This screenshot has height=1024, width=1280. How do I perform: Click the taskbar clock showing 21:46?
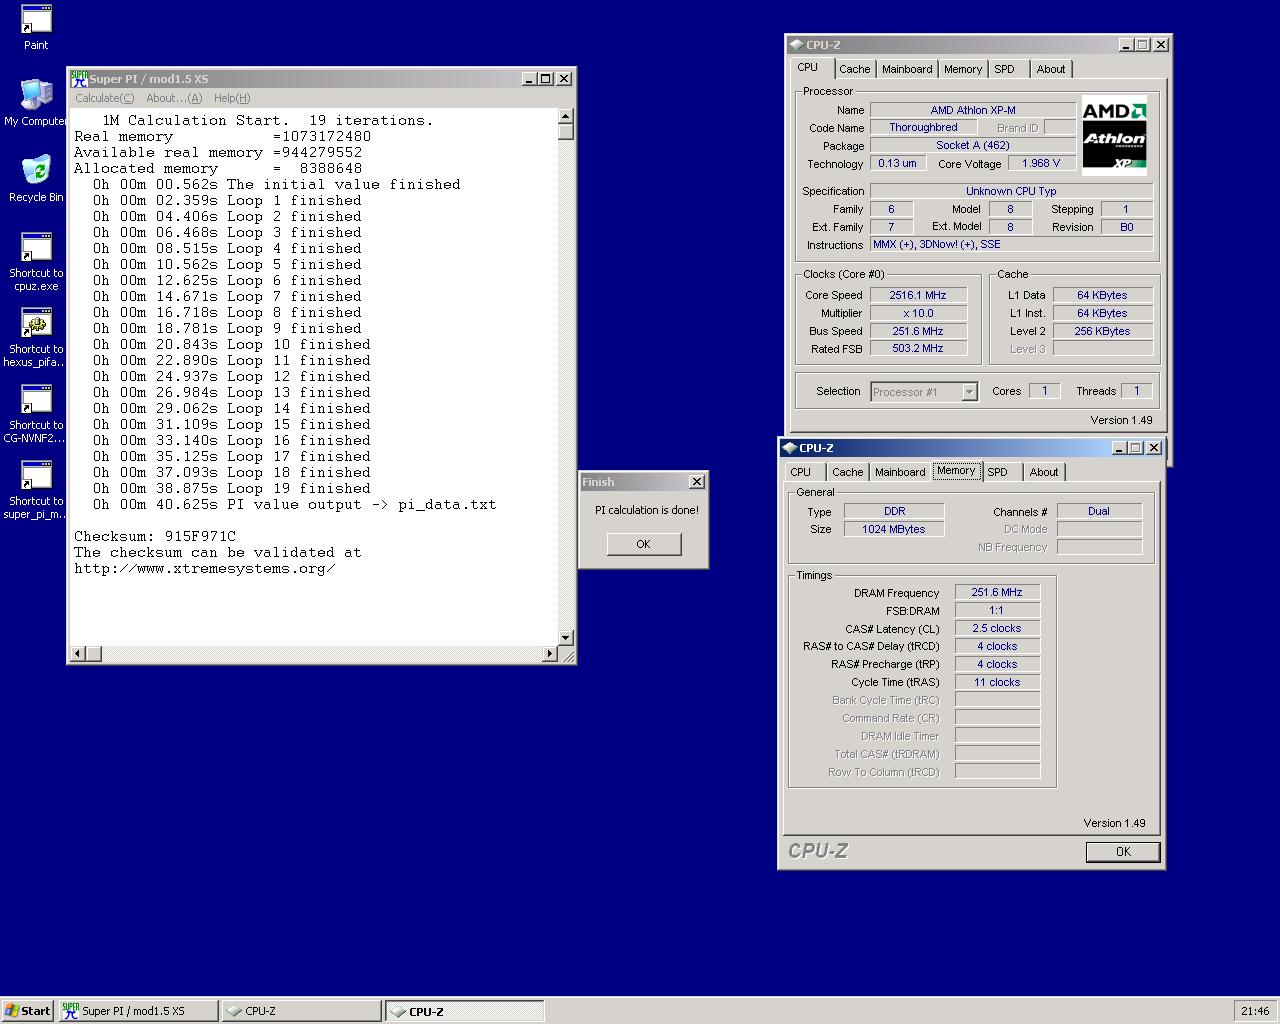(x=1255, y=1011)
